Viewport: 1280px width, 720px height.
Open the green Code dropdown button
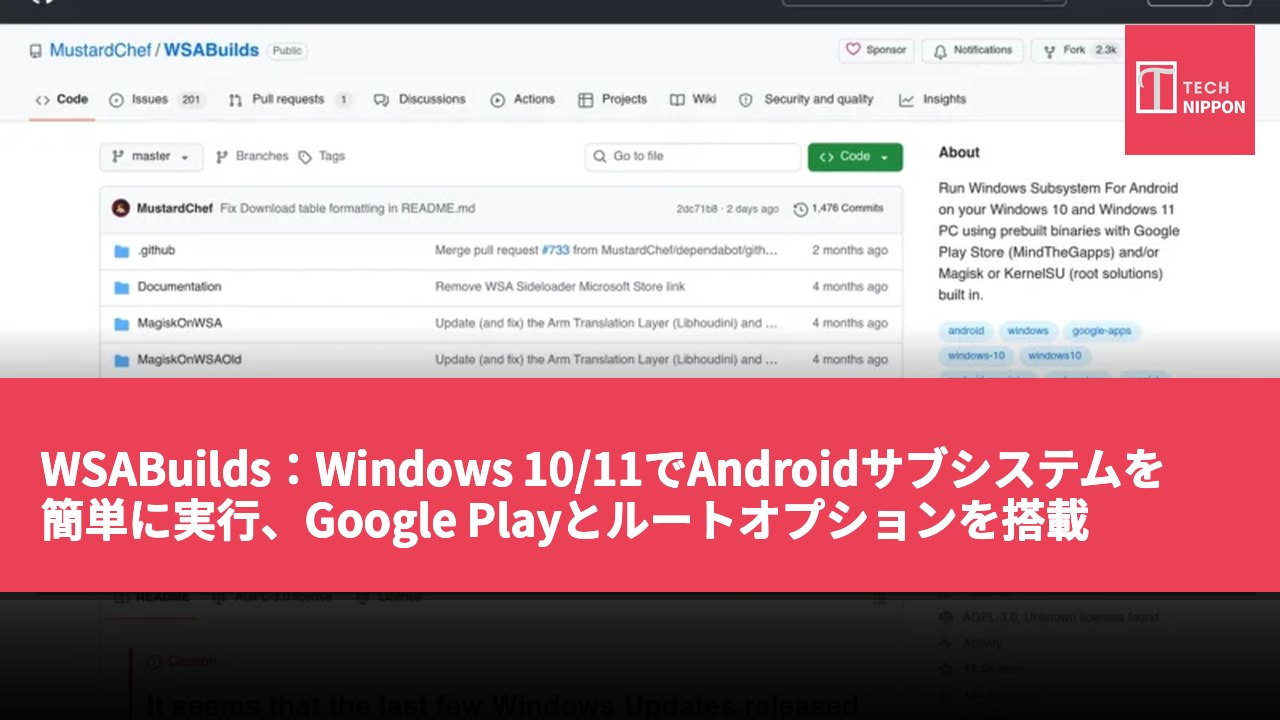(855, 157)
